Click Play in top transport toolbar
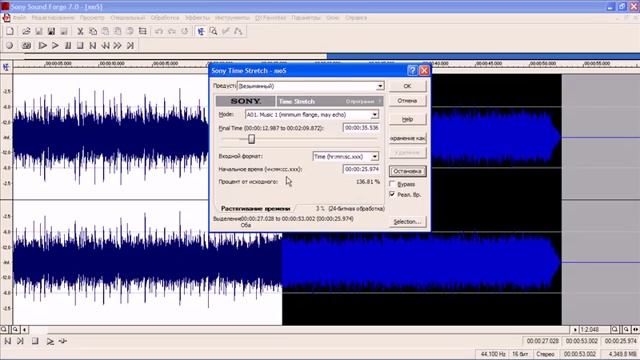Image resolution: width=640 pixels, height=360 pixels. tap(55, 45)
